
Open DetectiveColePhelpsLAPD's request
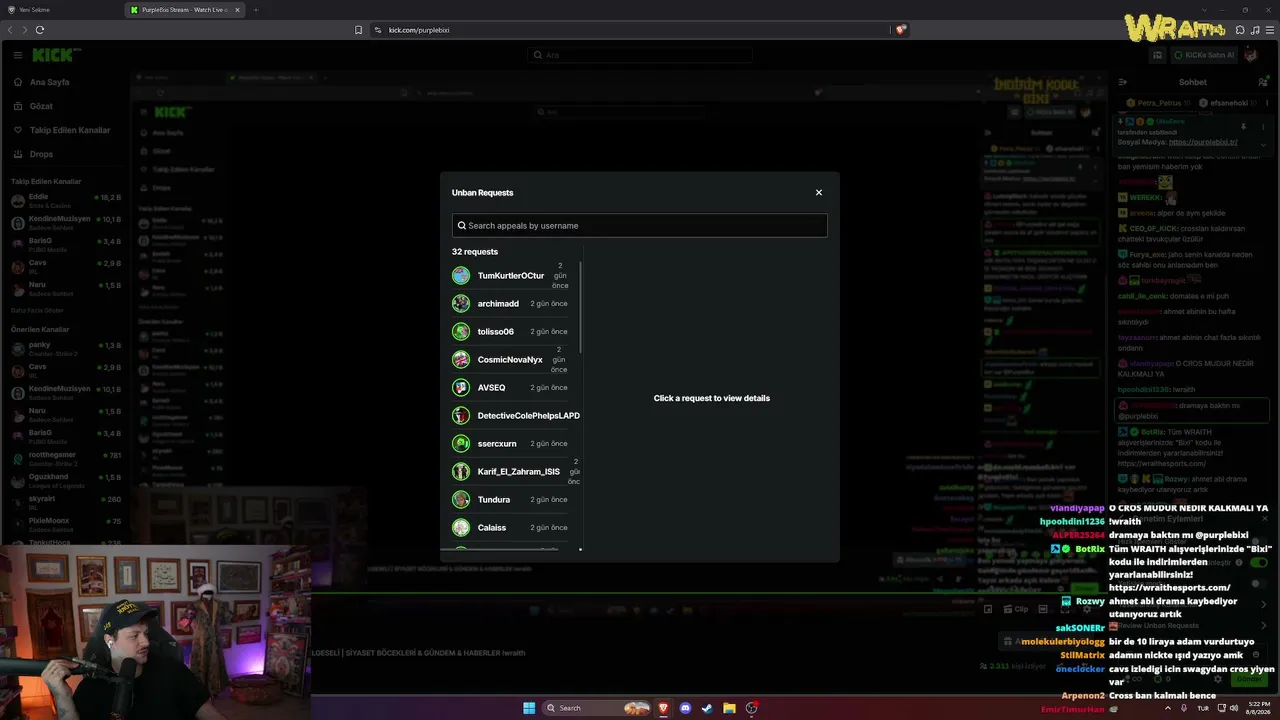[515, 416]
